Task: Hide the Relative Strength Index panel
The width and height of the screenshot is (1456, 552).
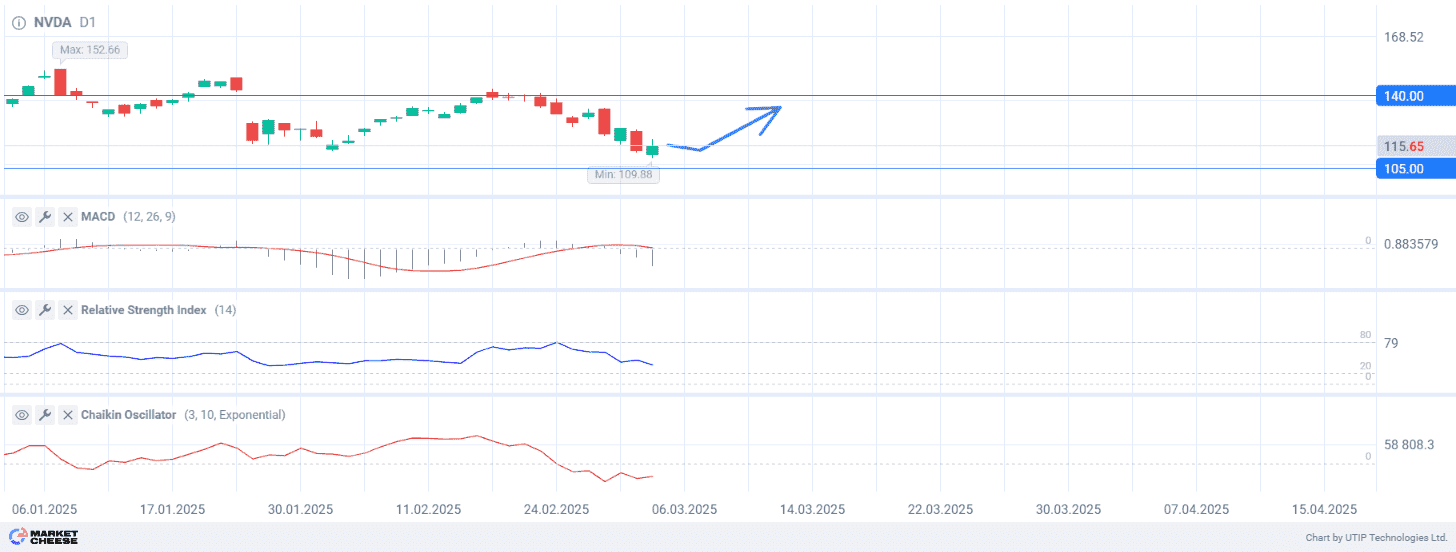Action: (x=21, y=310)
